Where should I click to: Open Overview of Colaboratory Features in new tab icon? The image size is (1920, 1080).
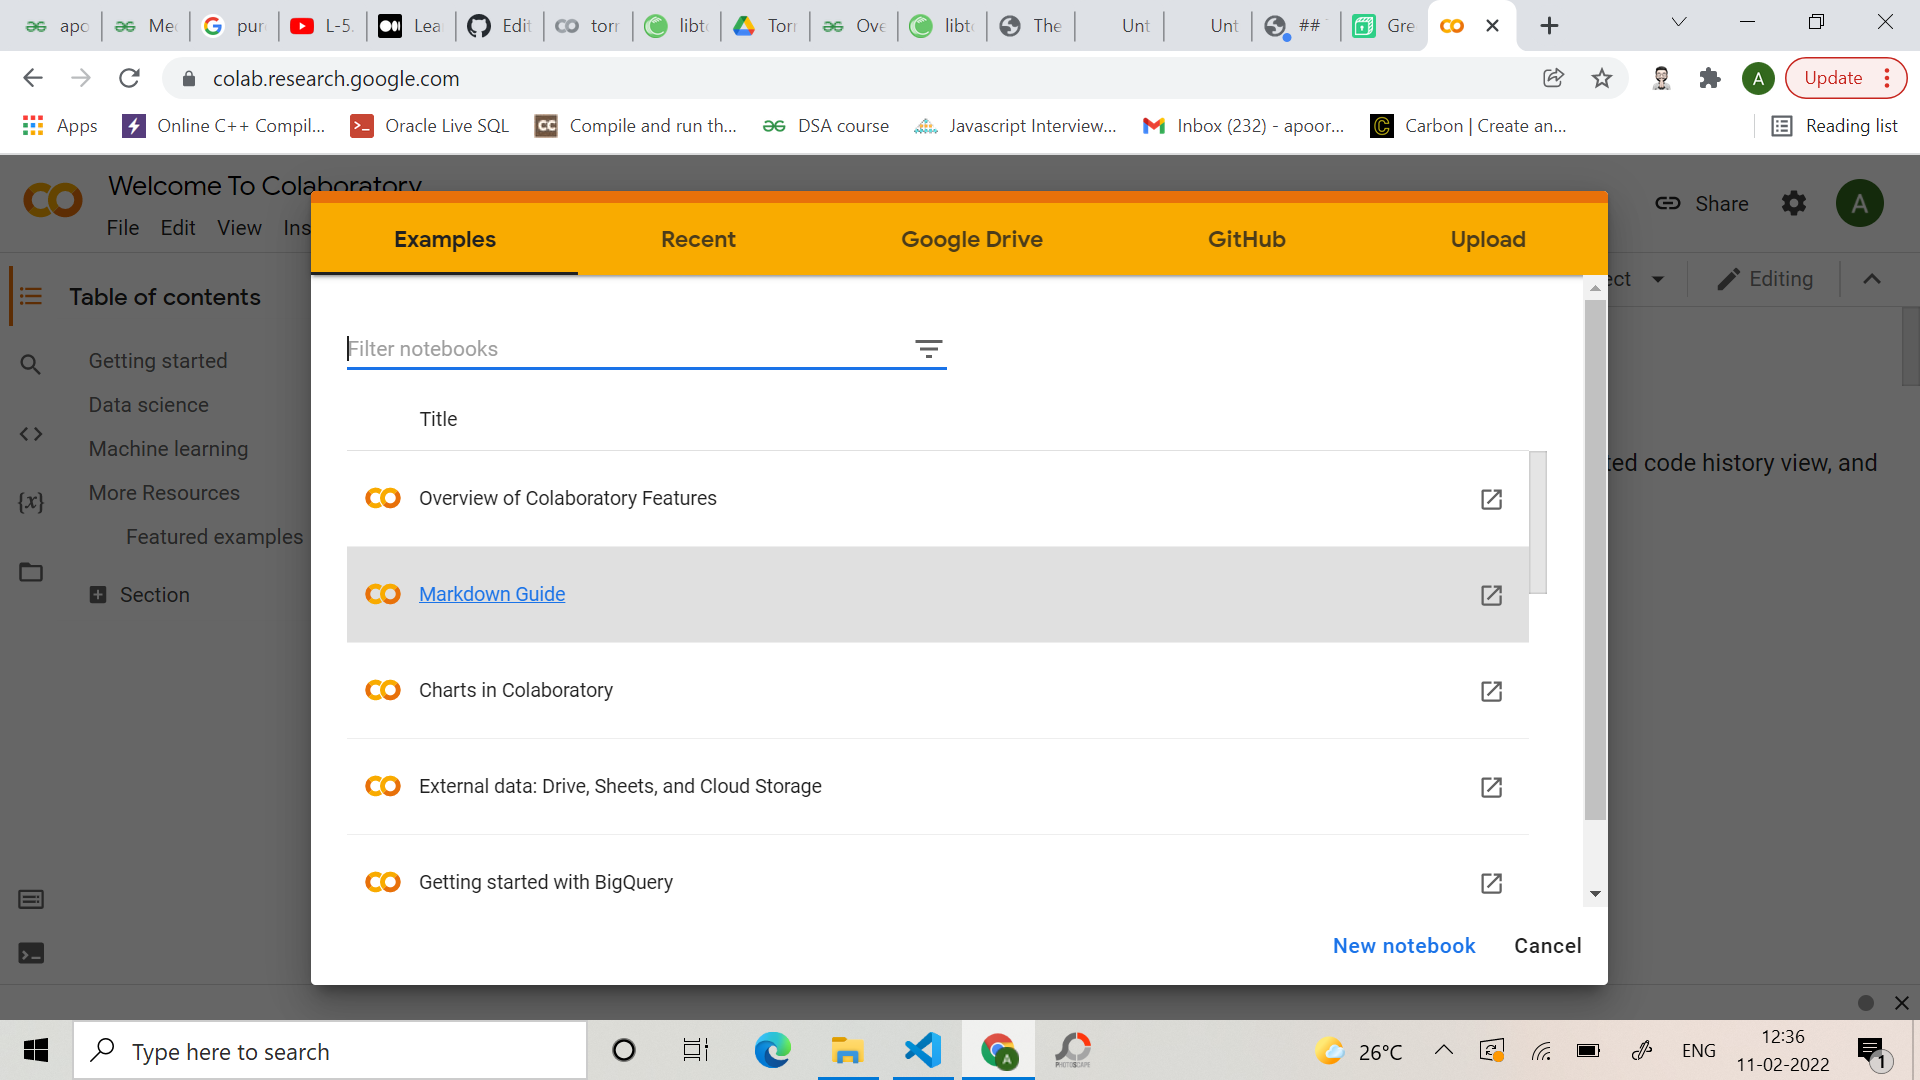(x=1491, y=499)
